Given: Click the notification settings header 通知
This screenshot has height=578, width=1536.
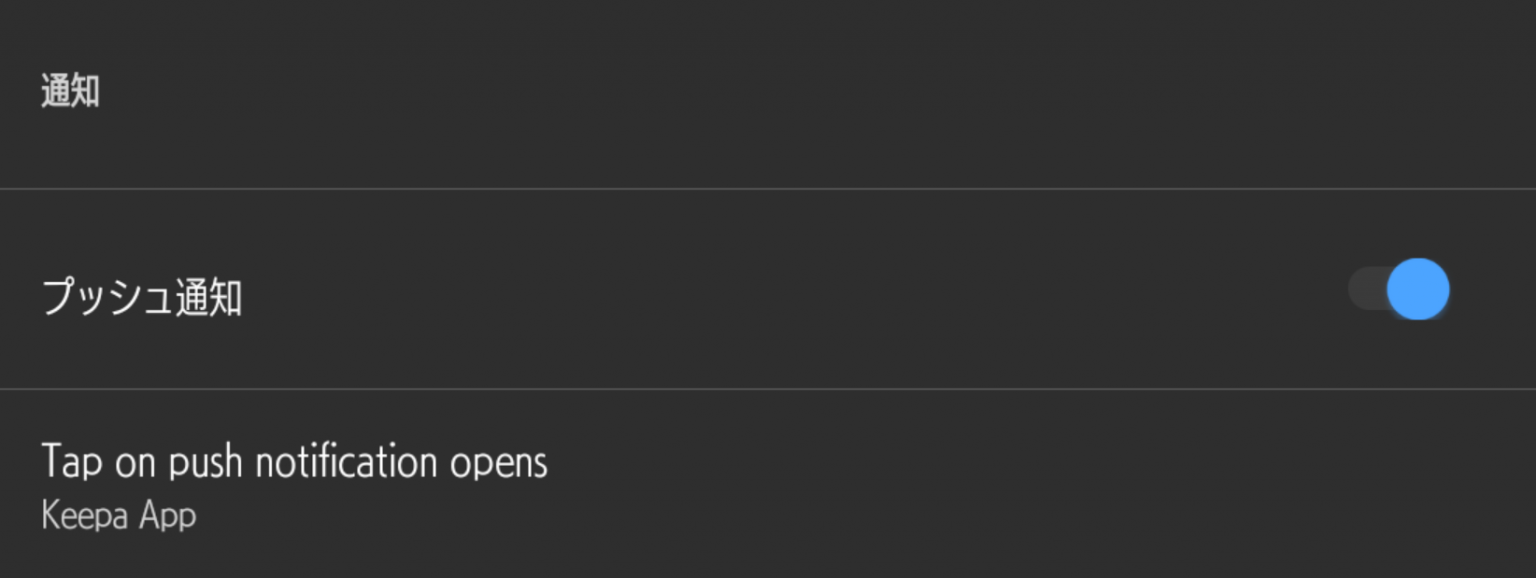Looking at the screenshot, I should [70, 91].
